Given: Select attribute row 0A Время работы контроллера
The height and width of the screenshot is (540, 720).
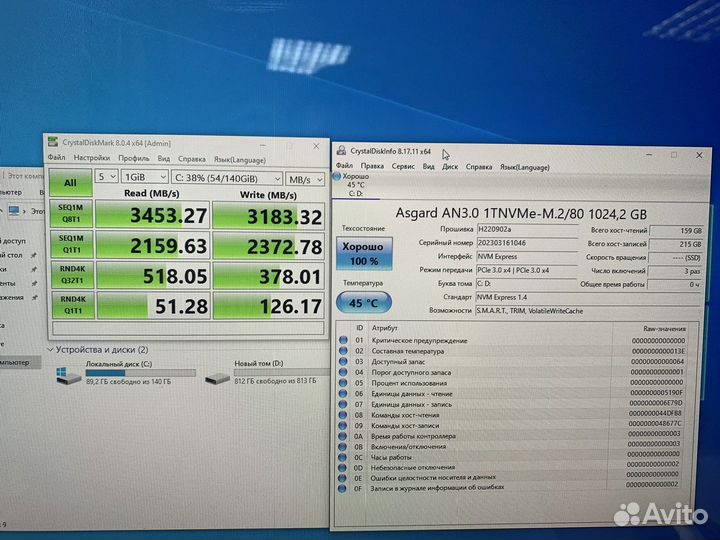Looking at the screenshot, I should coord(511,436).
